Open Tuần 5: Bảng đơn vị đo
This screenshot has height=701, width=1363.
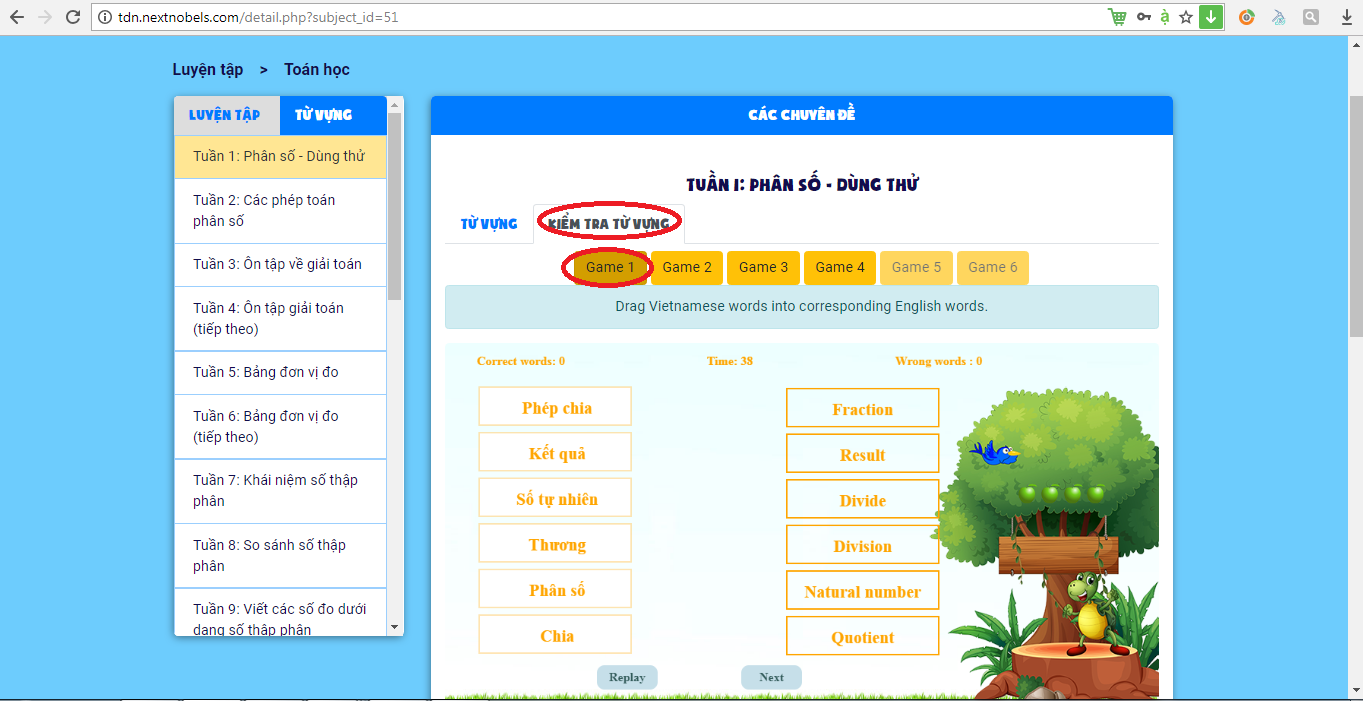tap(280, 373)
